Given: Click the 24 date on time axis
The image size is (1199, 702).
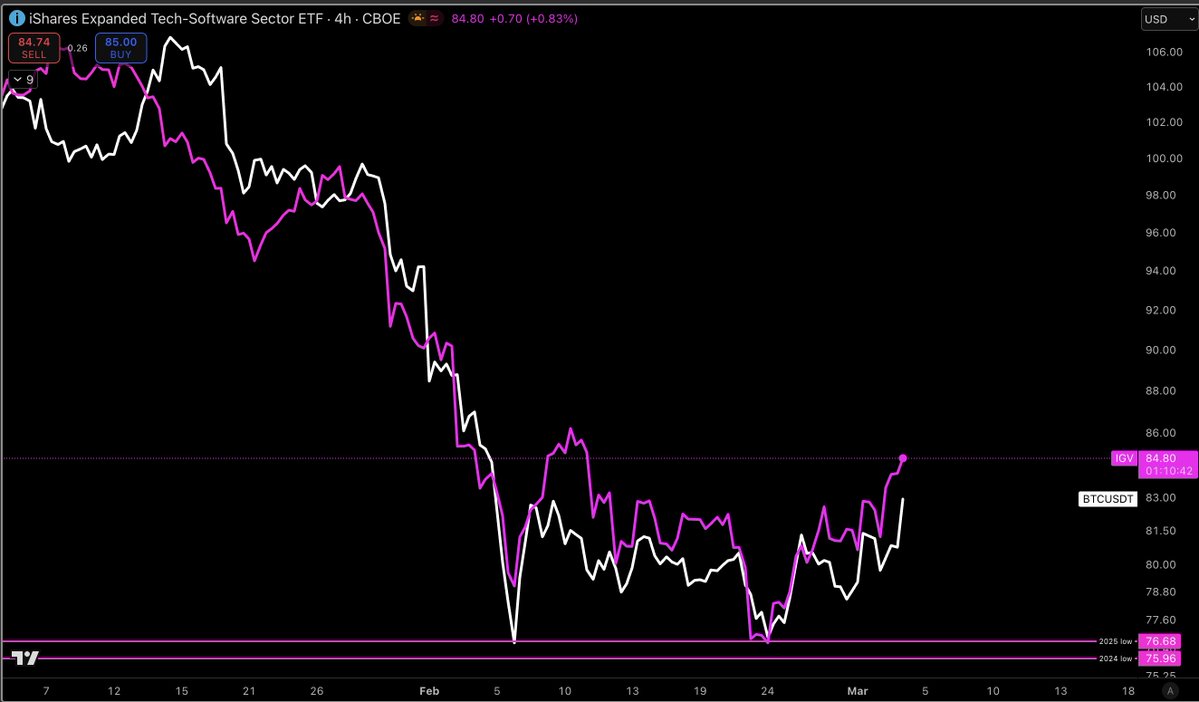Looking at the screenshot, I should coord(767,691).
